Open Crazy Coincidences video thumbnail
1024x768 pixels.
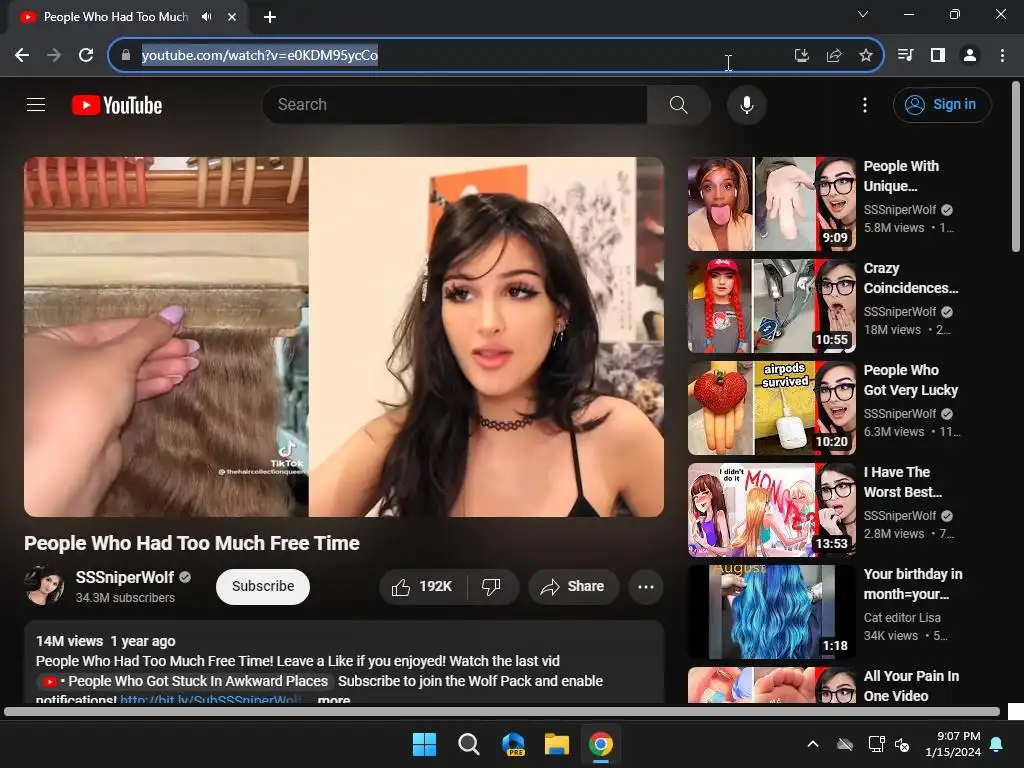pos(771,306)
